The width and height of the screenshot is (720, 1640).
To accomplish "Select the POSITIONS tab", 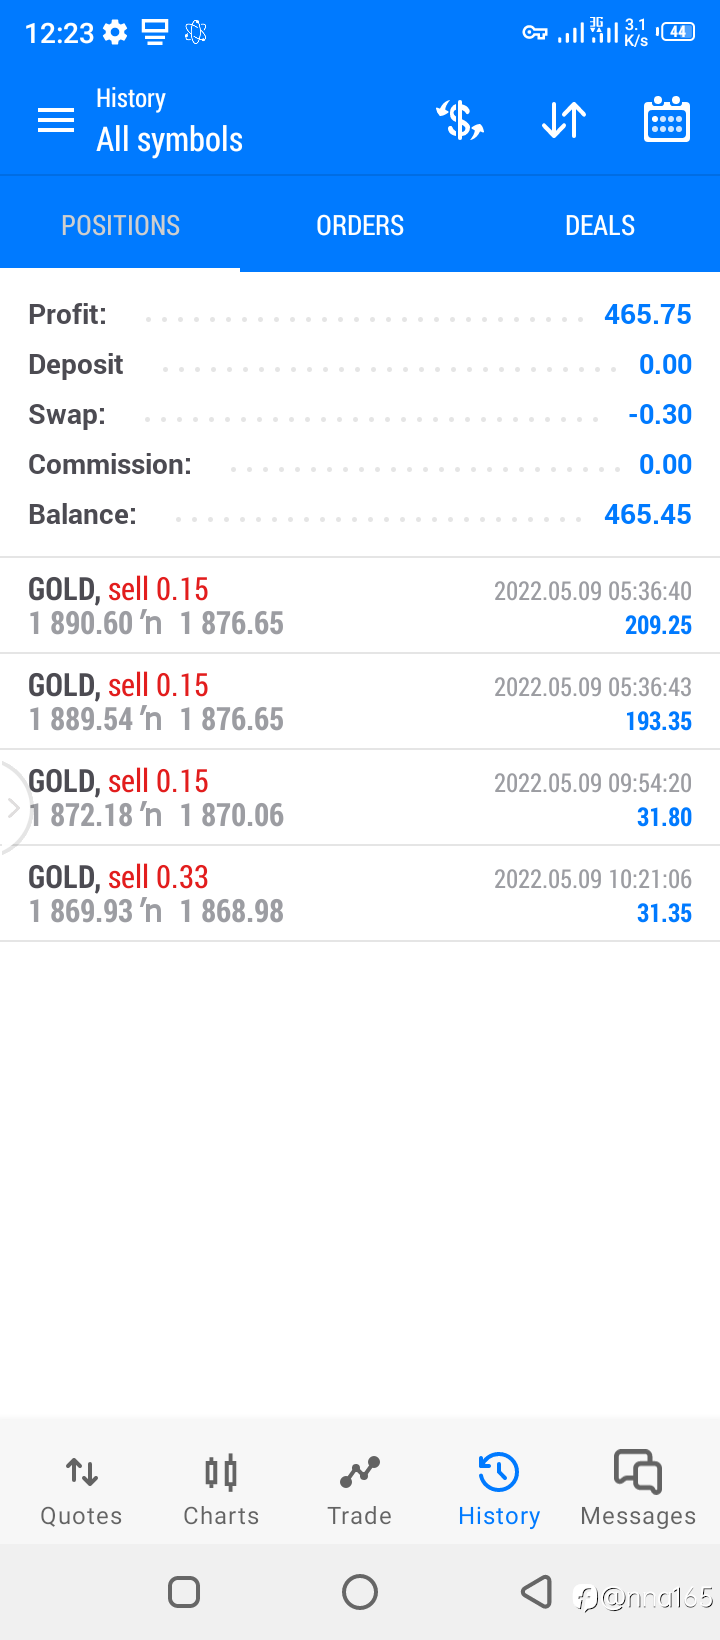I will pos(120,225).
